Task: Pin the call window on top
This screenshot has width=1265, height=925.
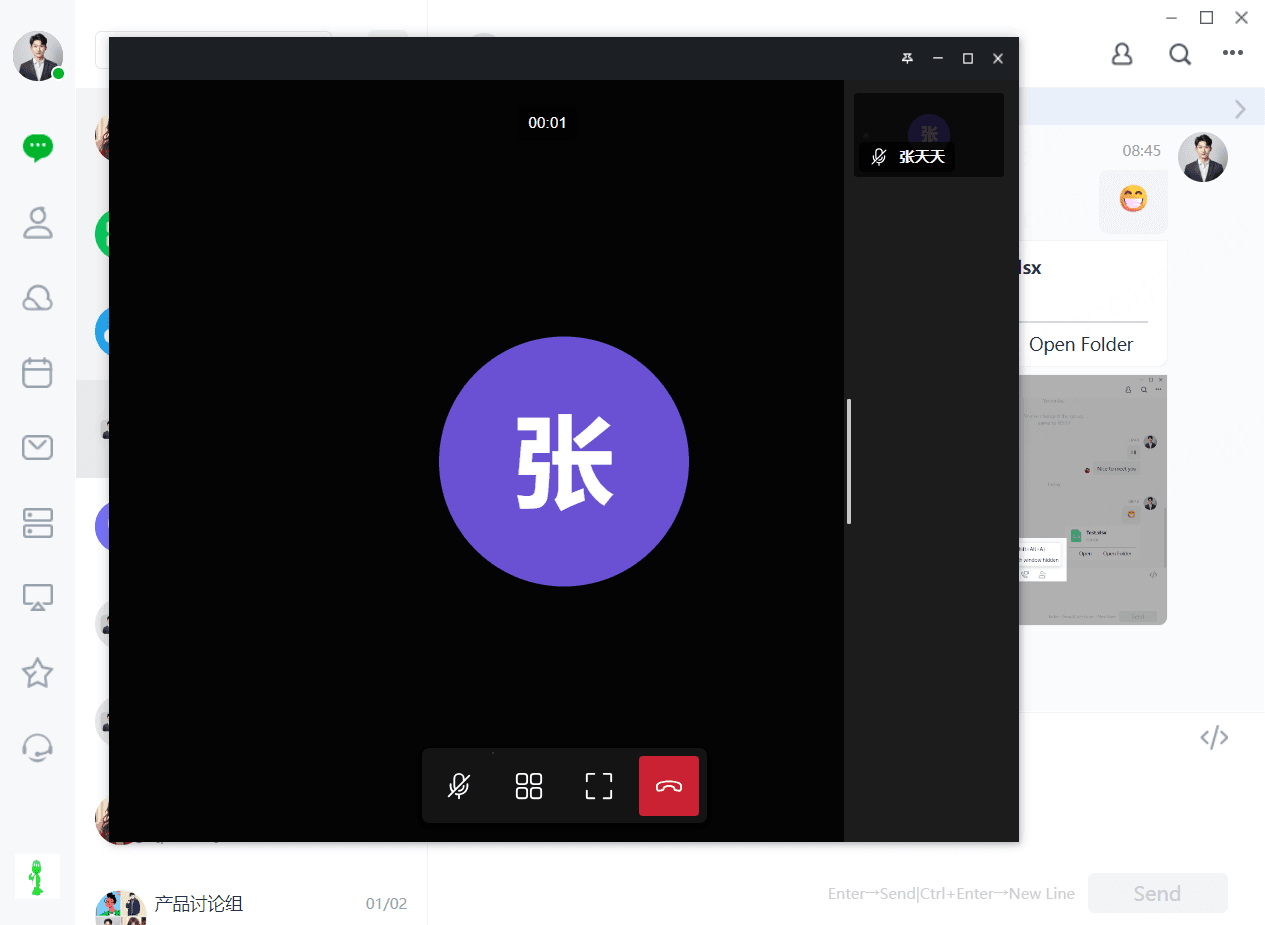Action: [907, 59]
